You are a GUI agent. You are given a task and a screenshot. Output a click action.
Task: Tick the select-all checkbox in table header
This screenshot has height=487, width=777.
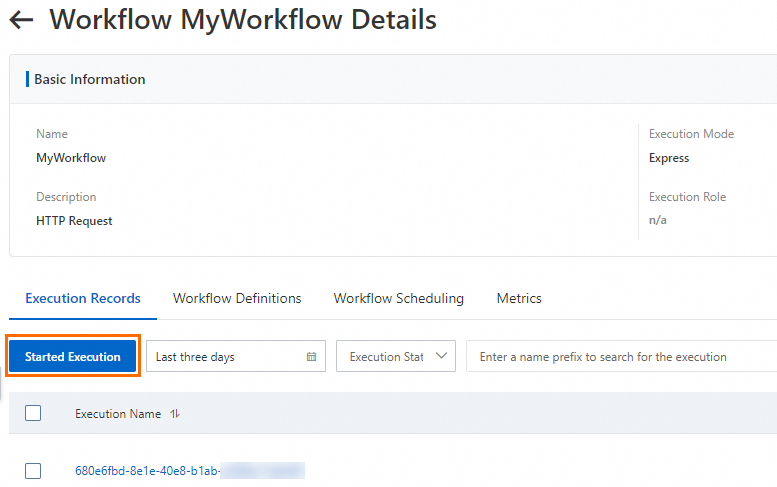click(33, 413)
